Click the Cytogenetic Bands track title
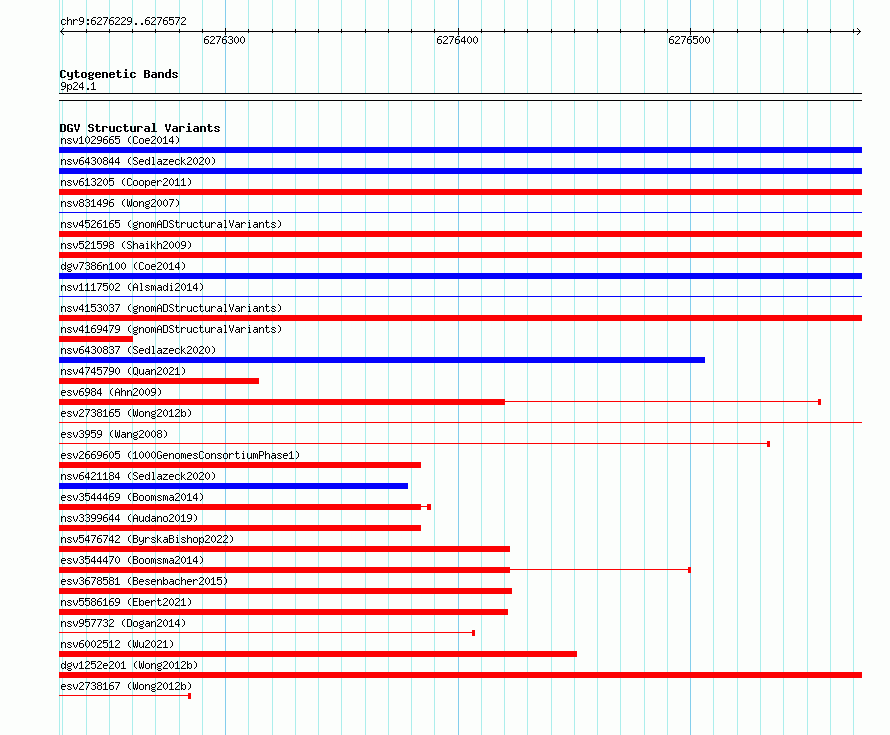The image size is (890, 735). pyautogui.click(x=119, y=74)
